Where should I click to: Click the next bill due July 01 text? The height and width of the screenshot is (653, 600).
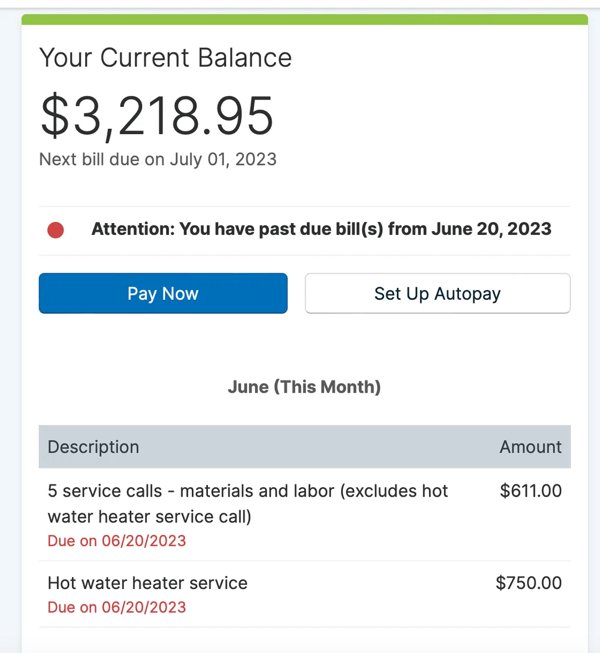[x=158, y=160]
